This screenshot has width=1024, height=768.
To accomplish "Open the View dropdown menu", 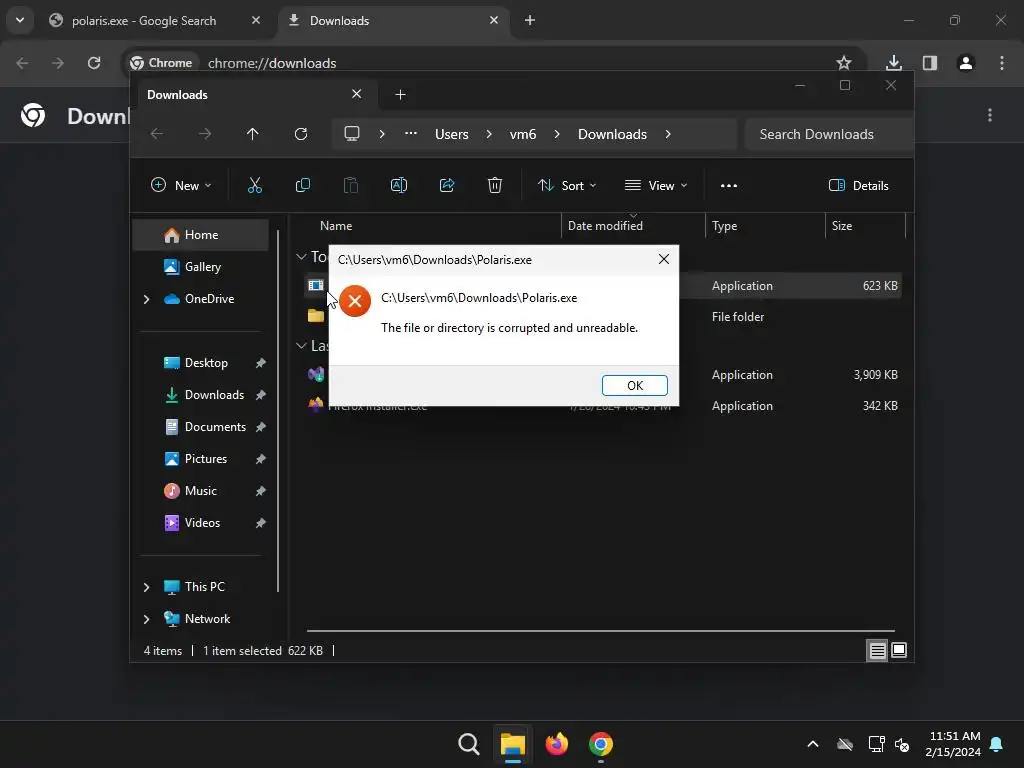I will (x=656, y=185).
